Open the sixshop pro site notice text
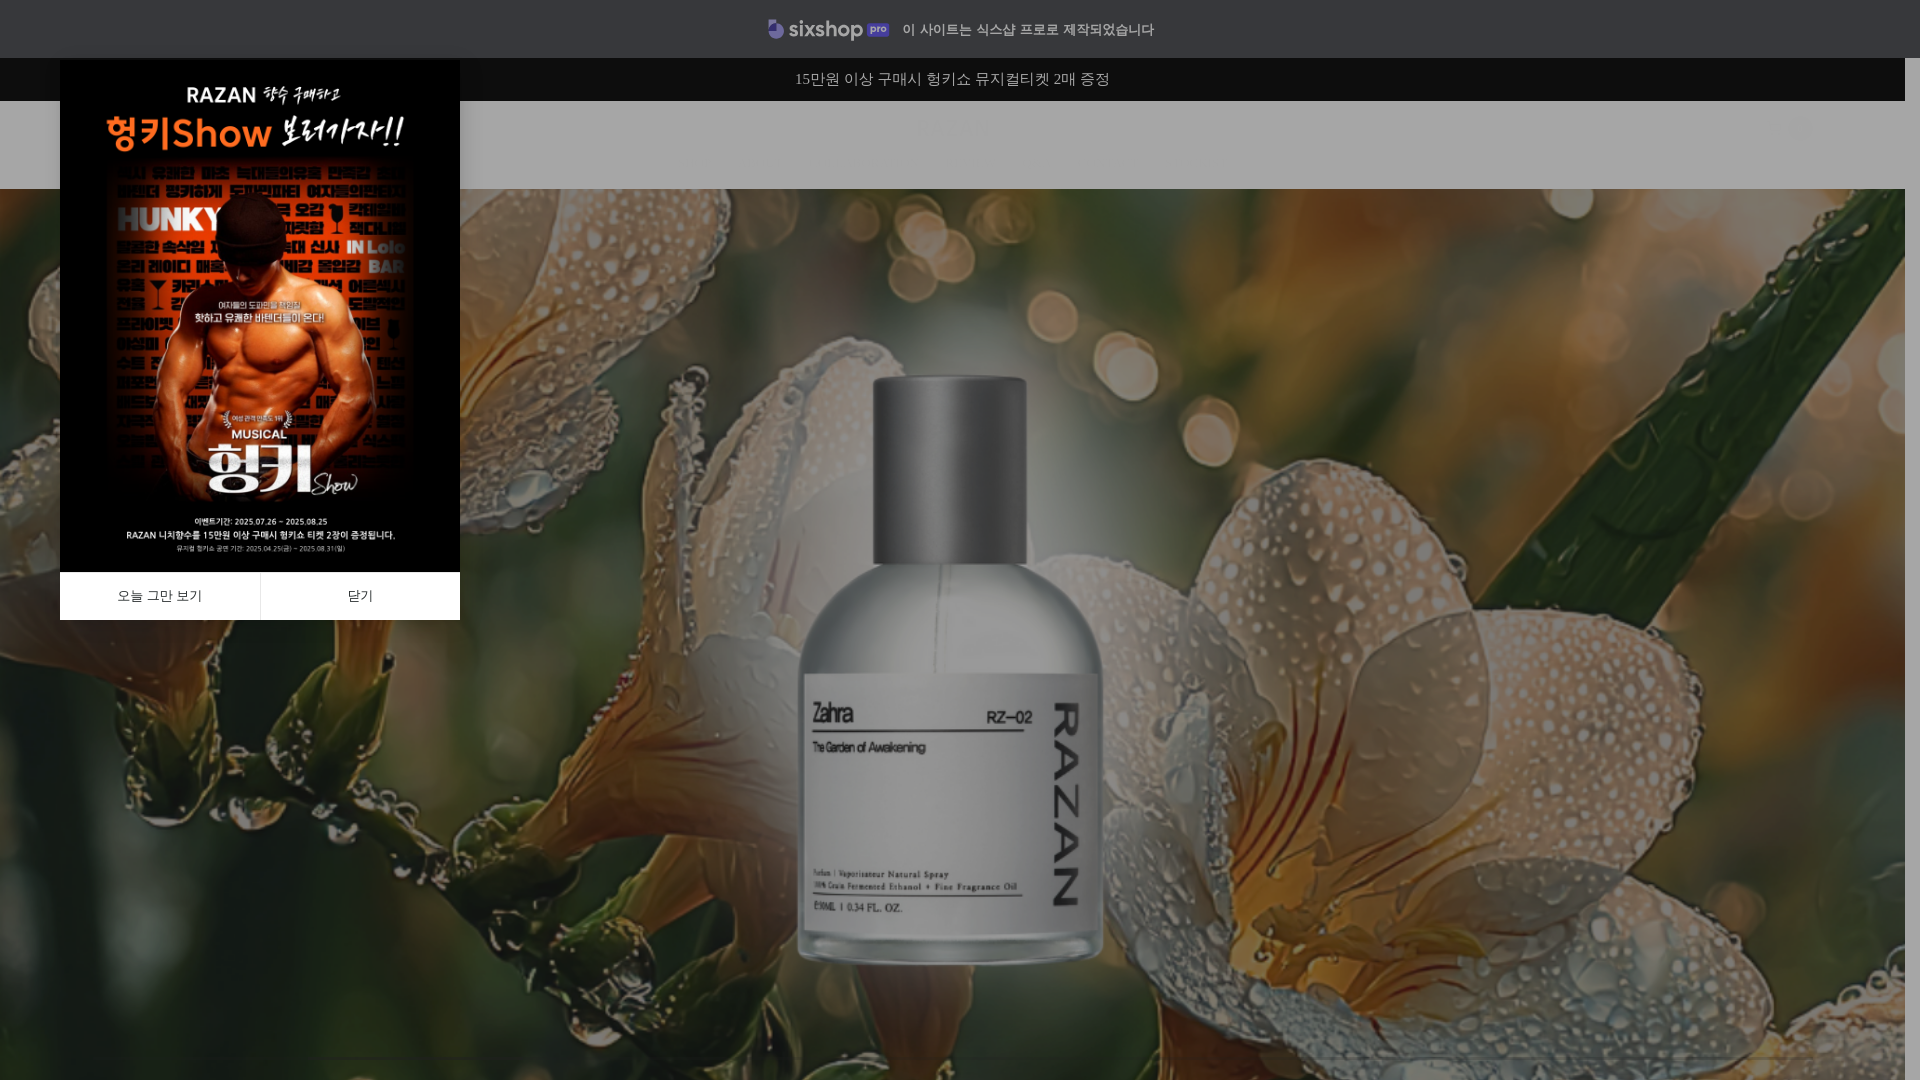The width and height of the screenshot is (1920, 1080). (1028, 30)
